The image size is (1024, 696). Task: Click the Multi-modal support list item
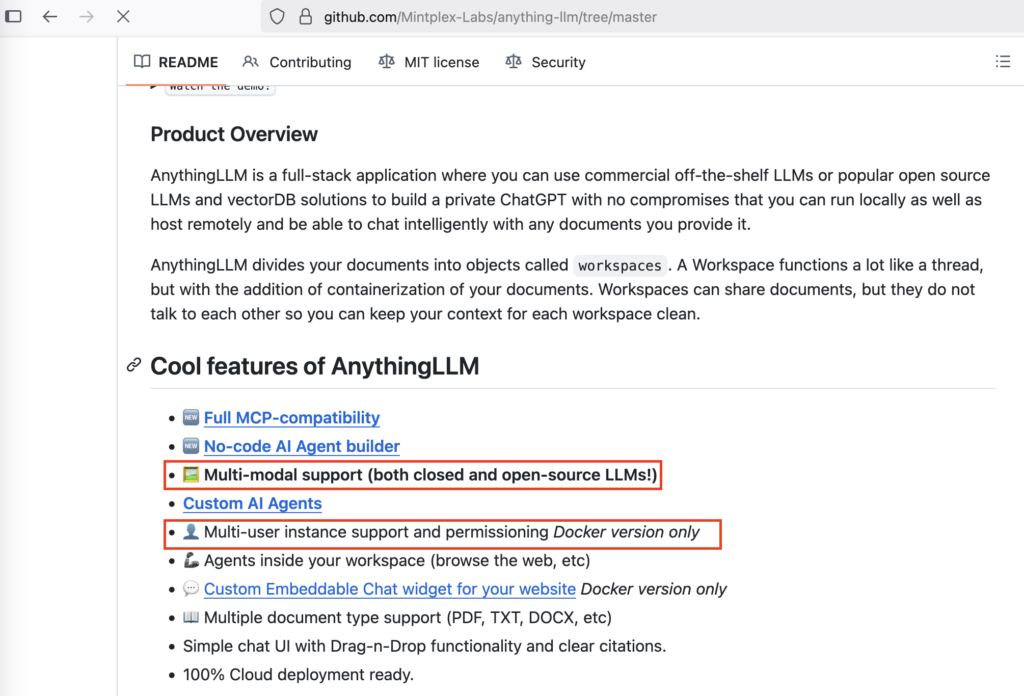tap(420, 475)
